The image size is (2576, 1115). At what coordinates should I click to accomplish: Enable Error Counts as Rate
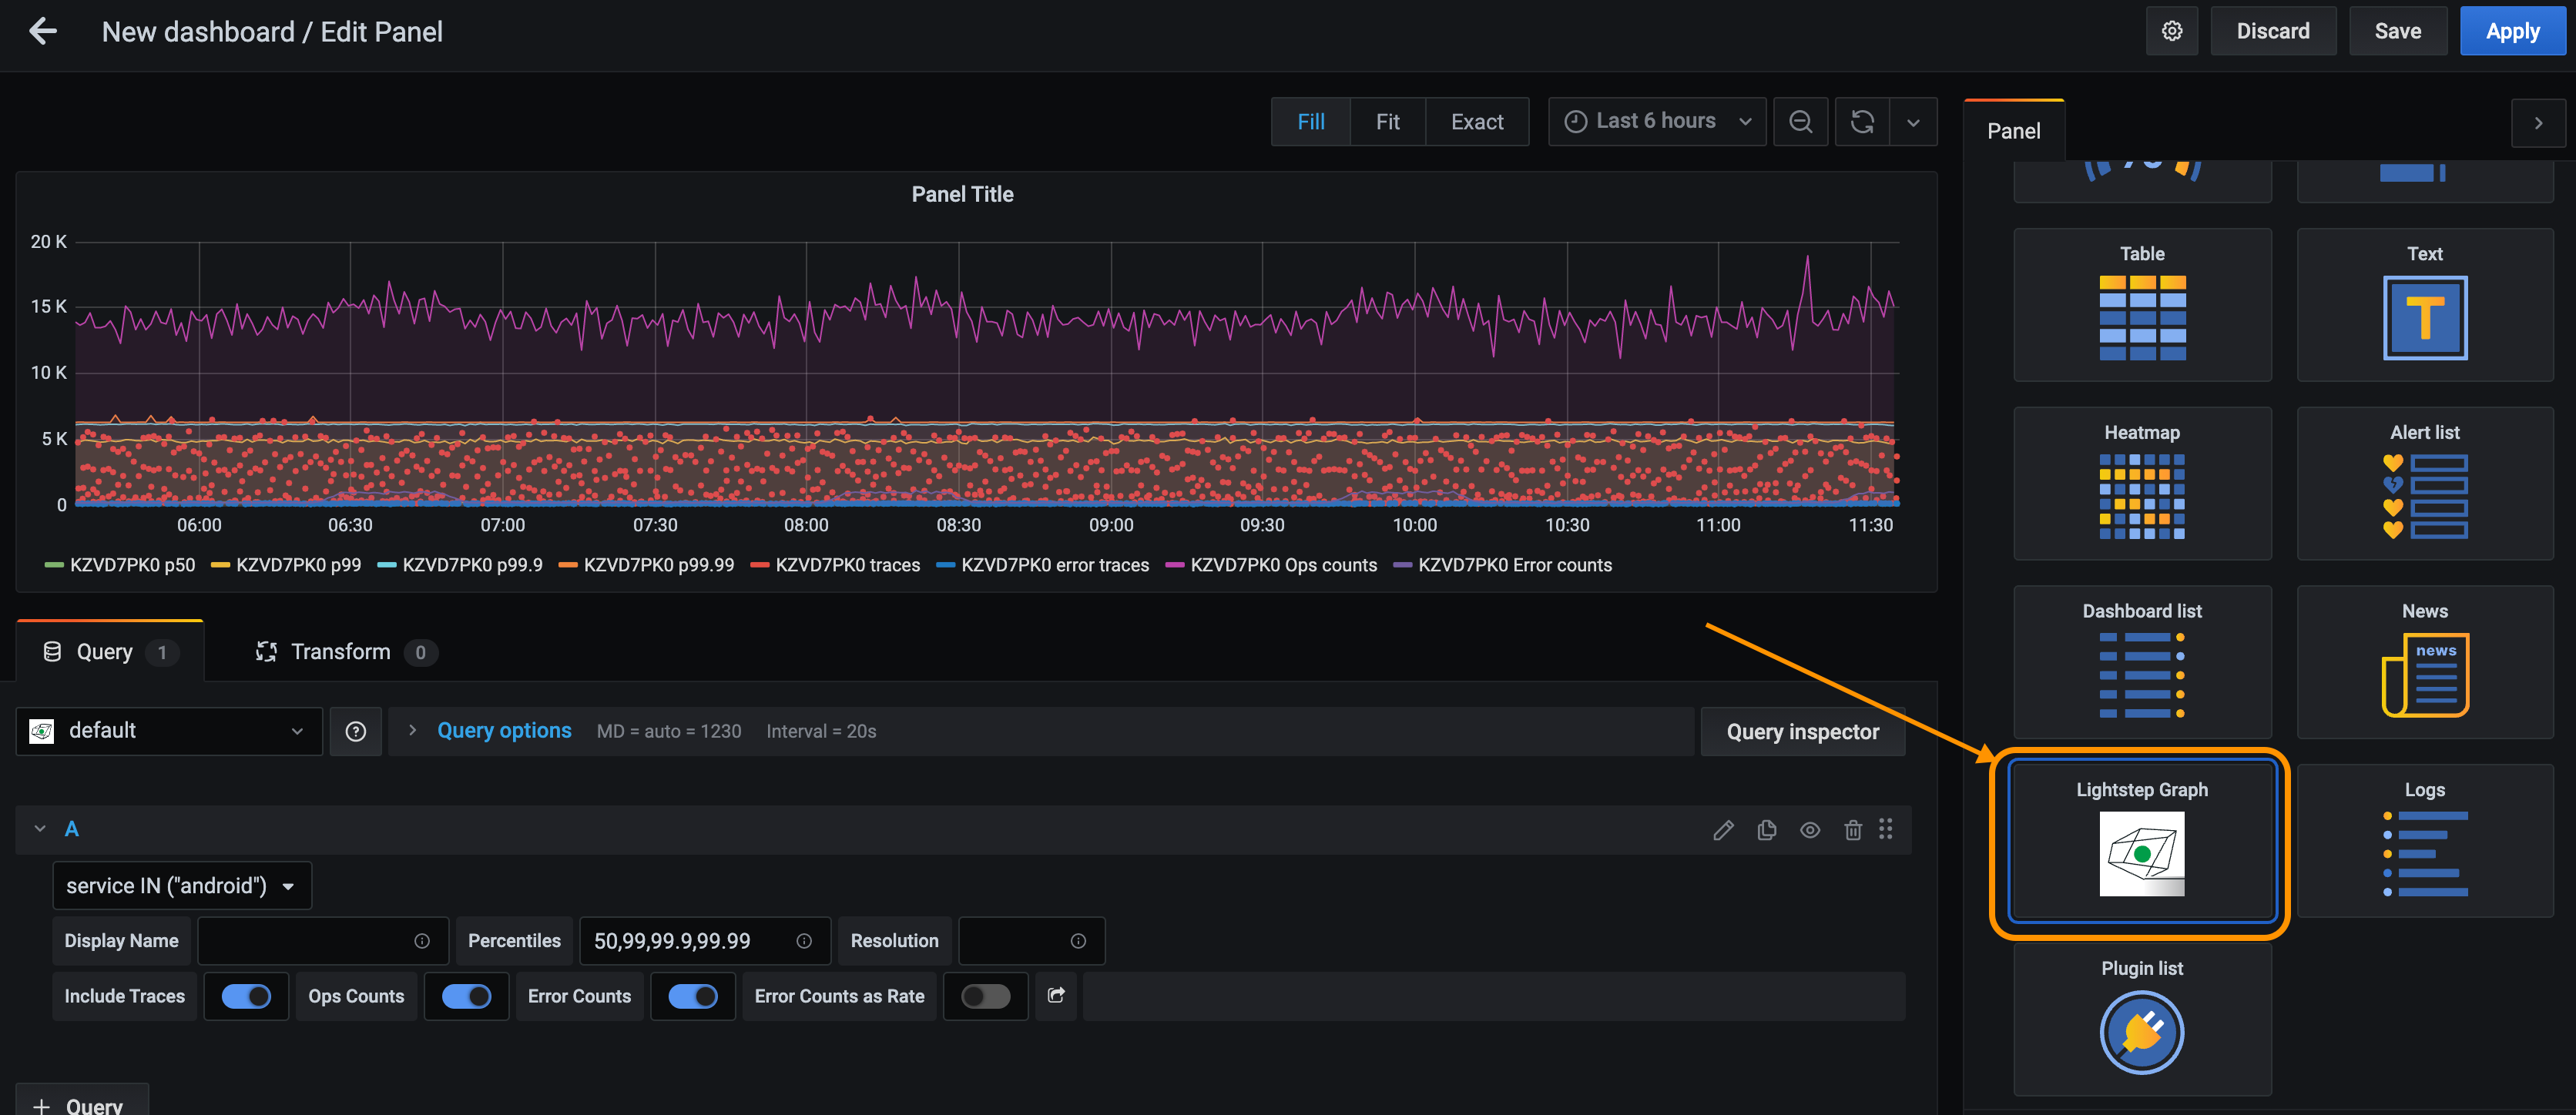(985, 996)
